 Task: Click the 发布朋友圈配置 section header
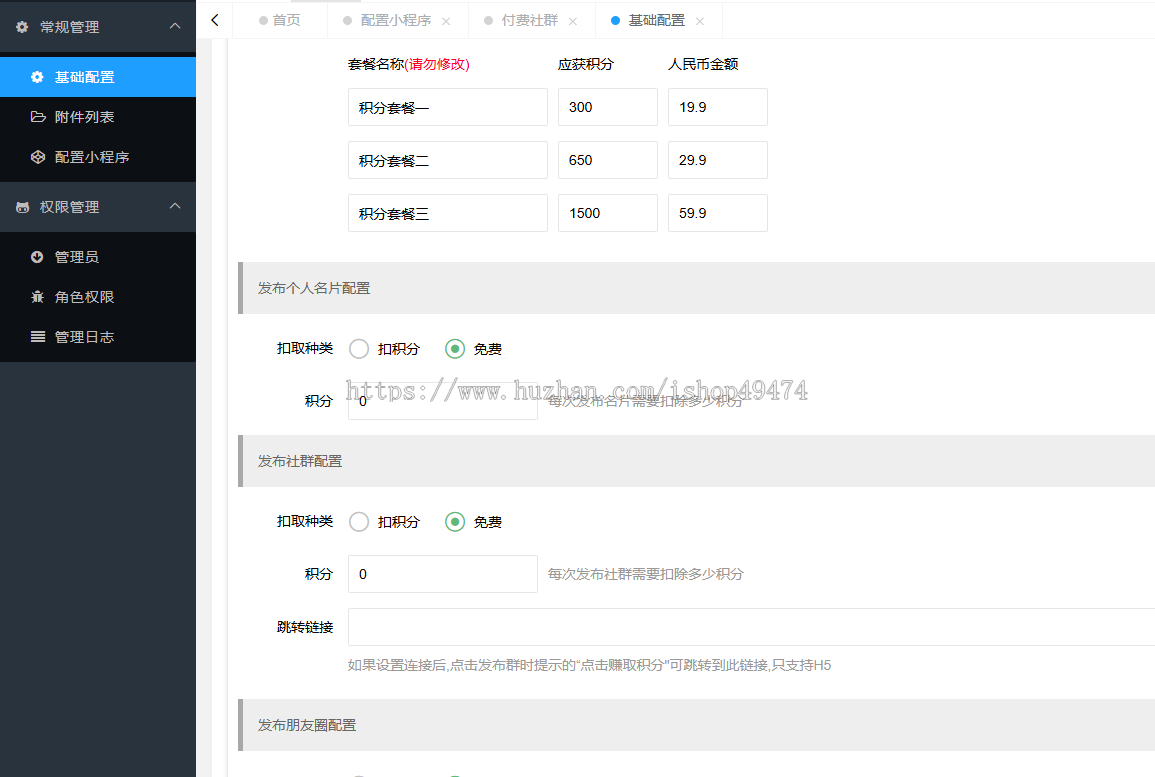697,725
